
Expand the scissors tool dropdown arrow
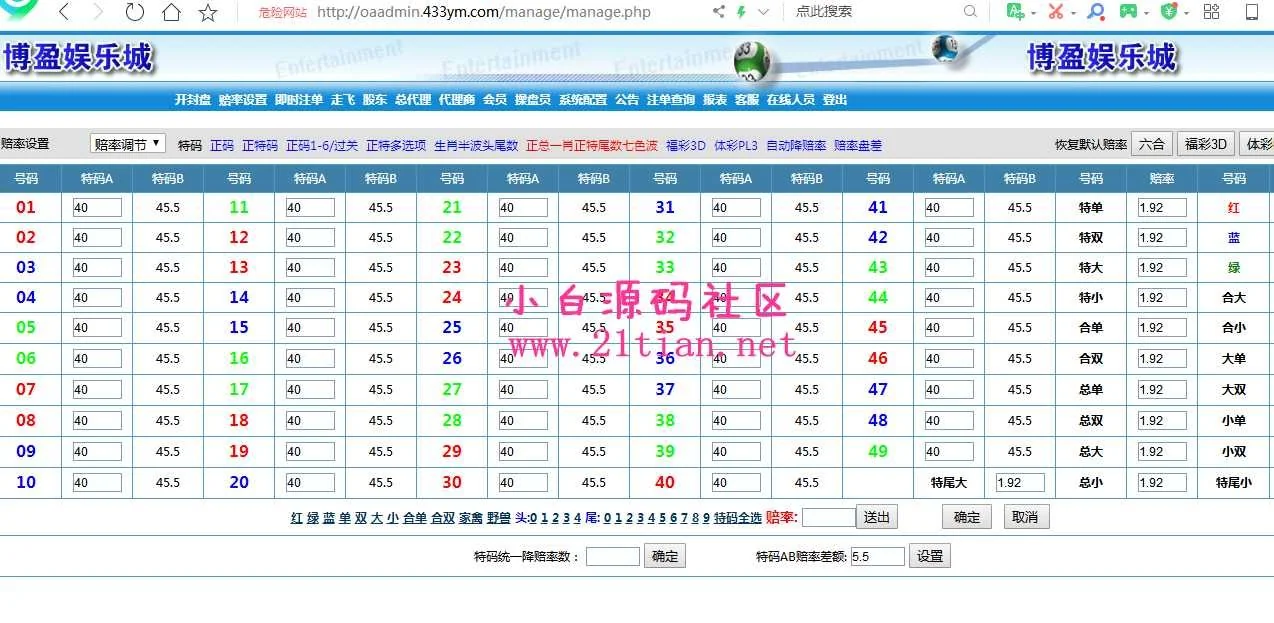coord(1073,13)
